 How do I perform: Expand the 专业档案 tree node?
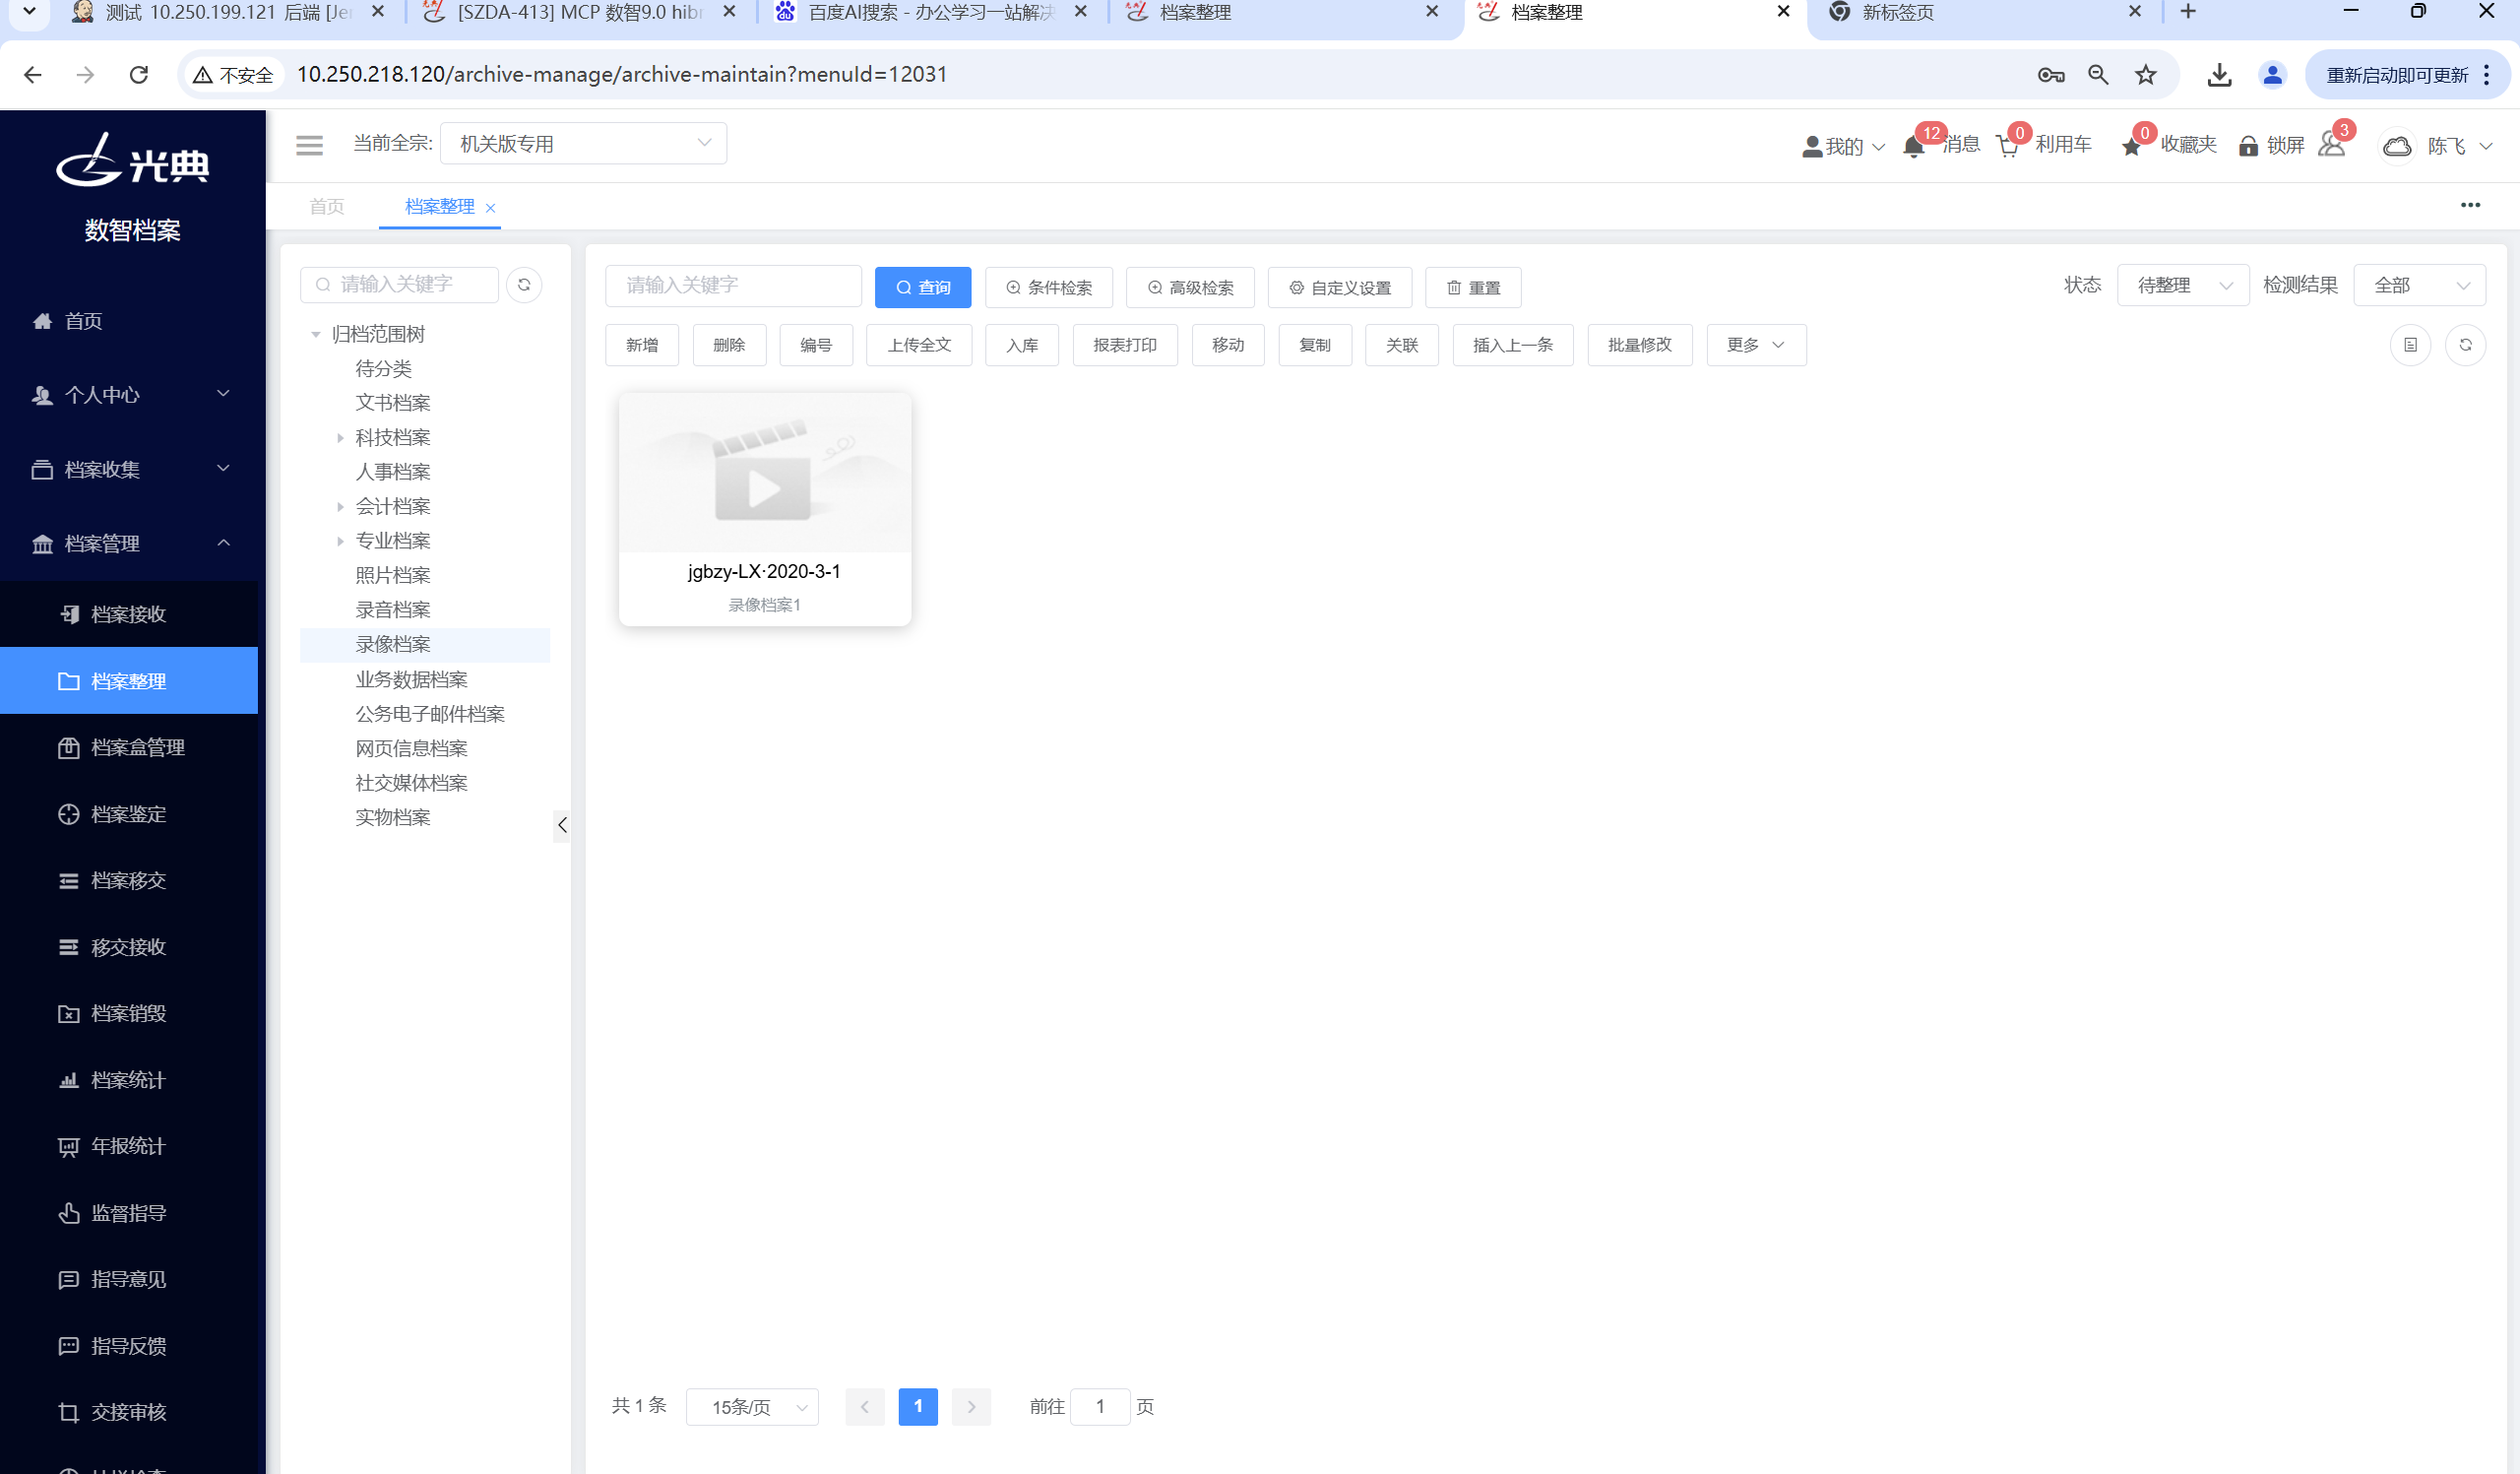pyautogui.click(x=340, y=541)
